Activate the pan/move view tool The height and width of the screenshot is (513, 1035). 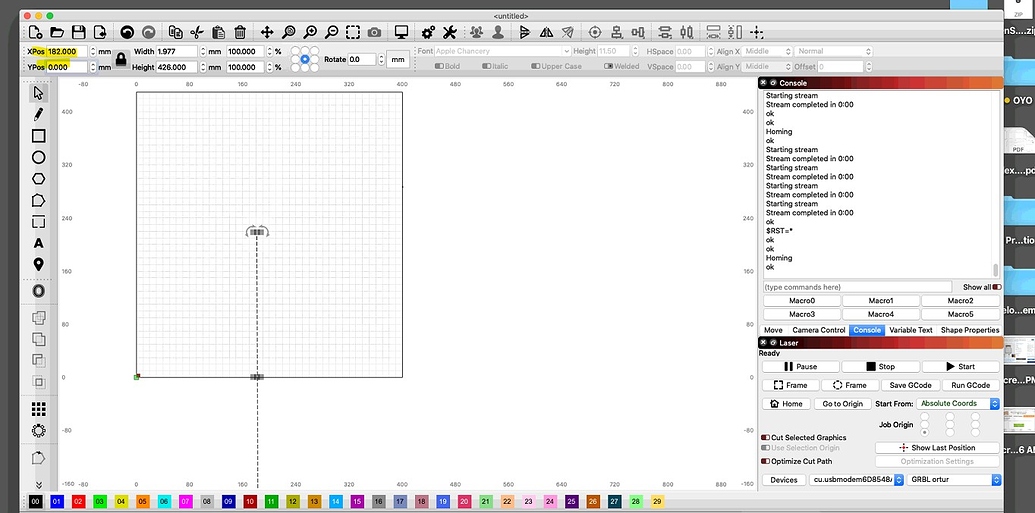[x=267, y=32]
